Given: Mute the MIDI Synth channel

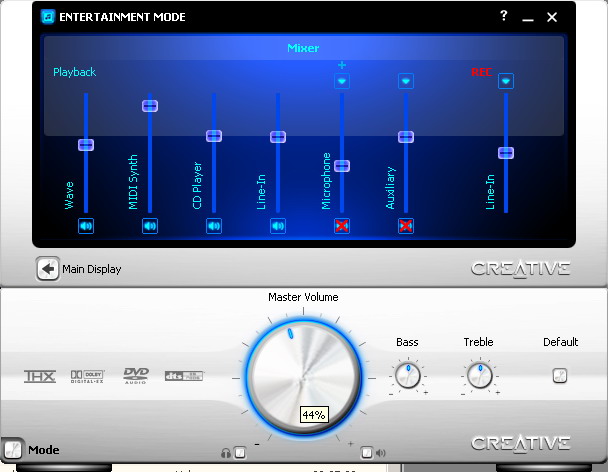Looking at the screenshot, I should (x=150, y=226).
